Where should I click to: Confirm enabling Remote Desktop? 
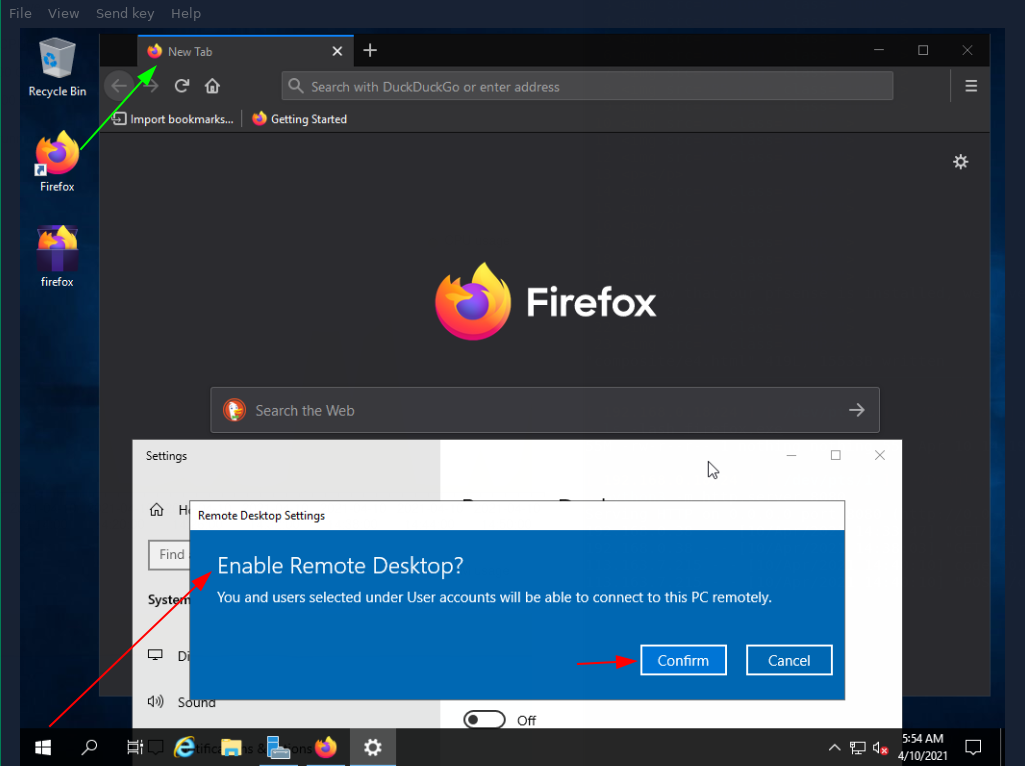pyautogui.click(x=683, y=660)
